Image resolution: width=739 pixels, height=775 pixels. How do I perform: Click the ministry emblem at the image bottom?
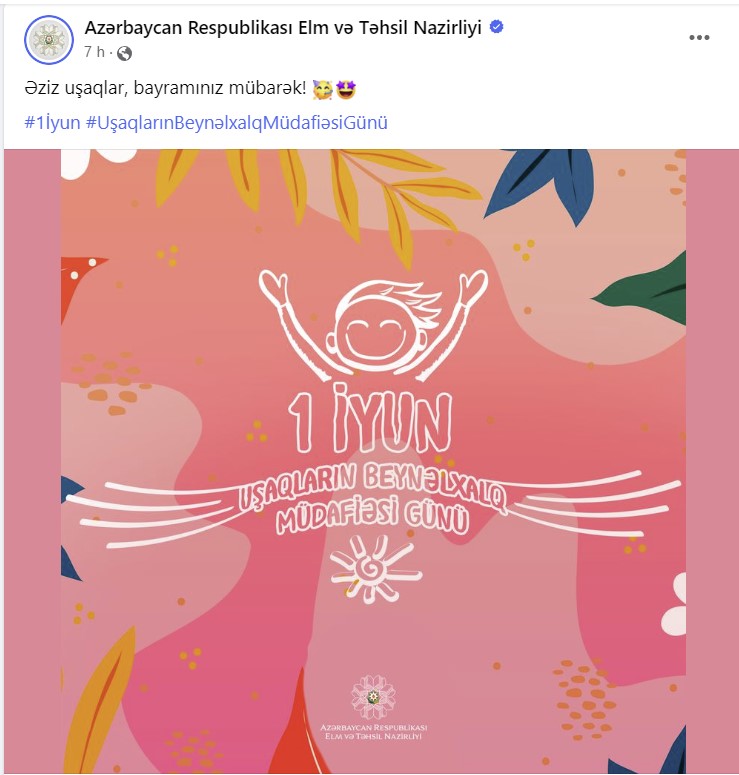click(x=373, y=697)
